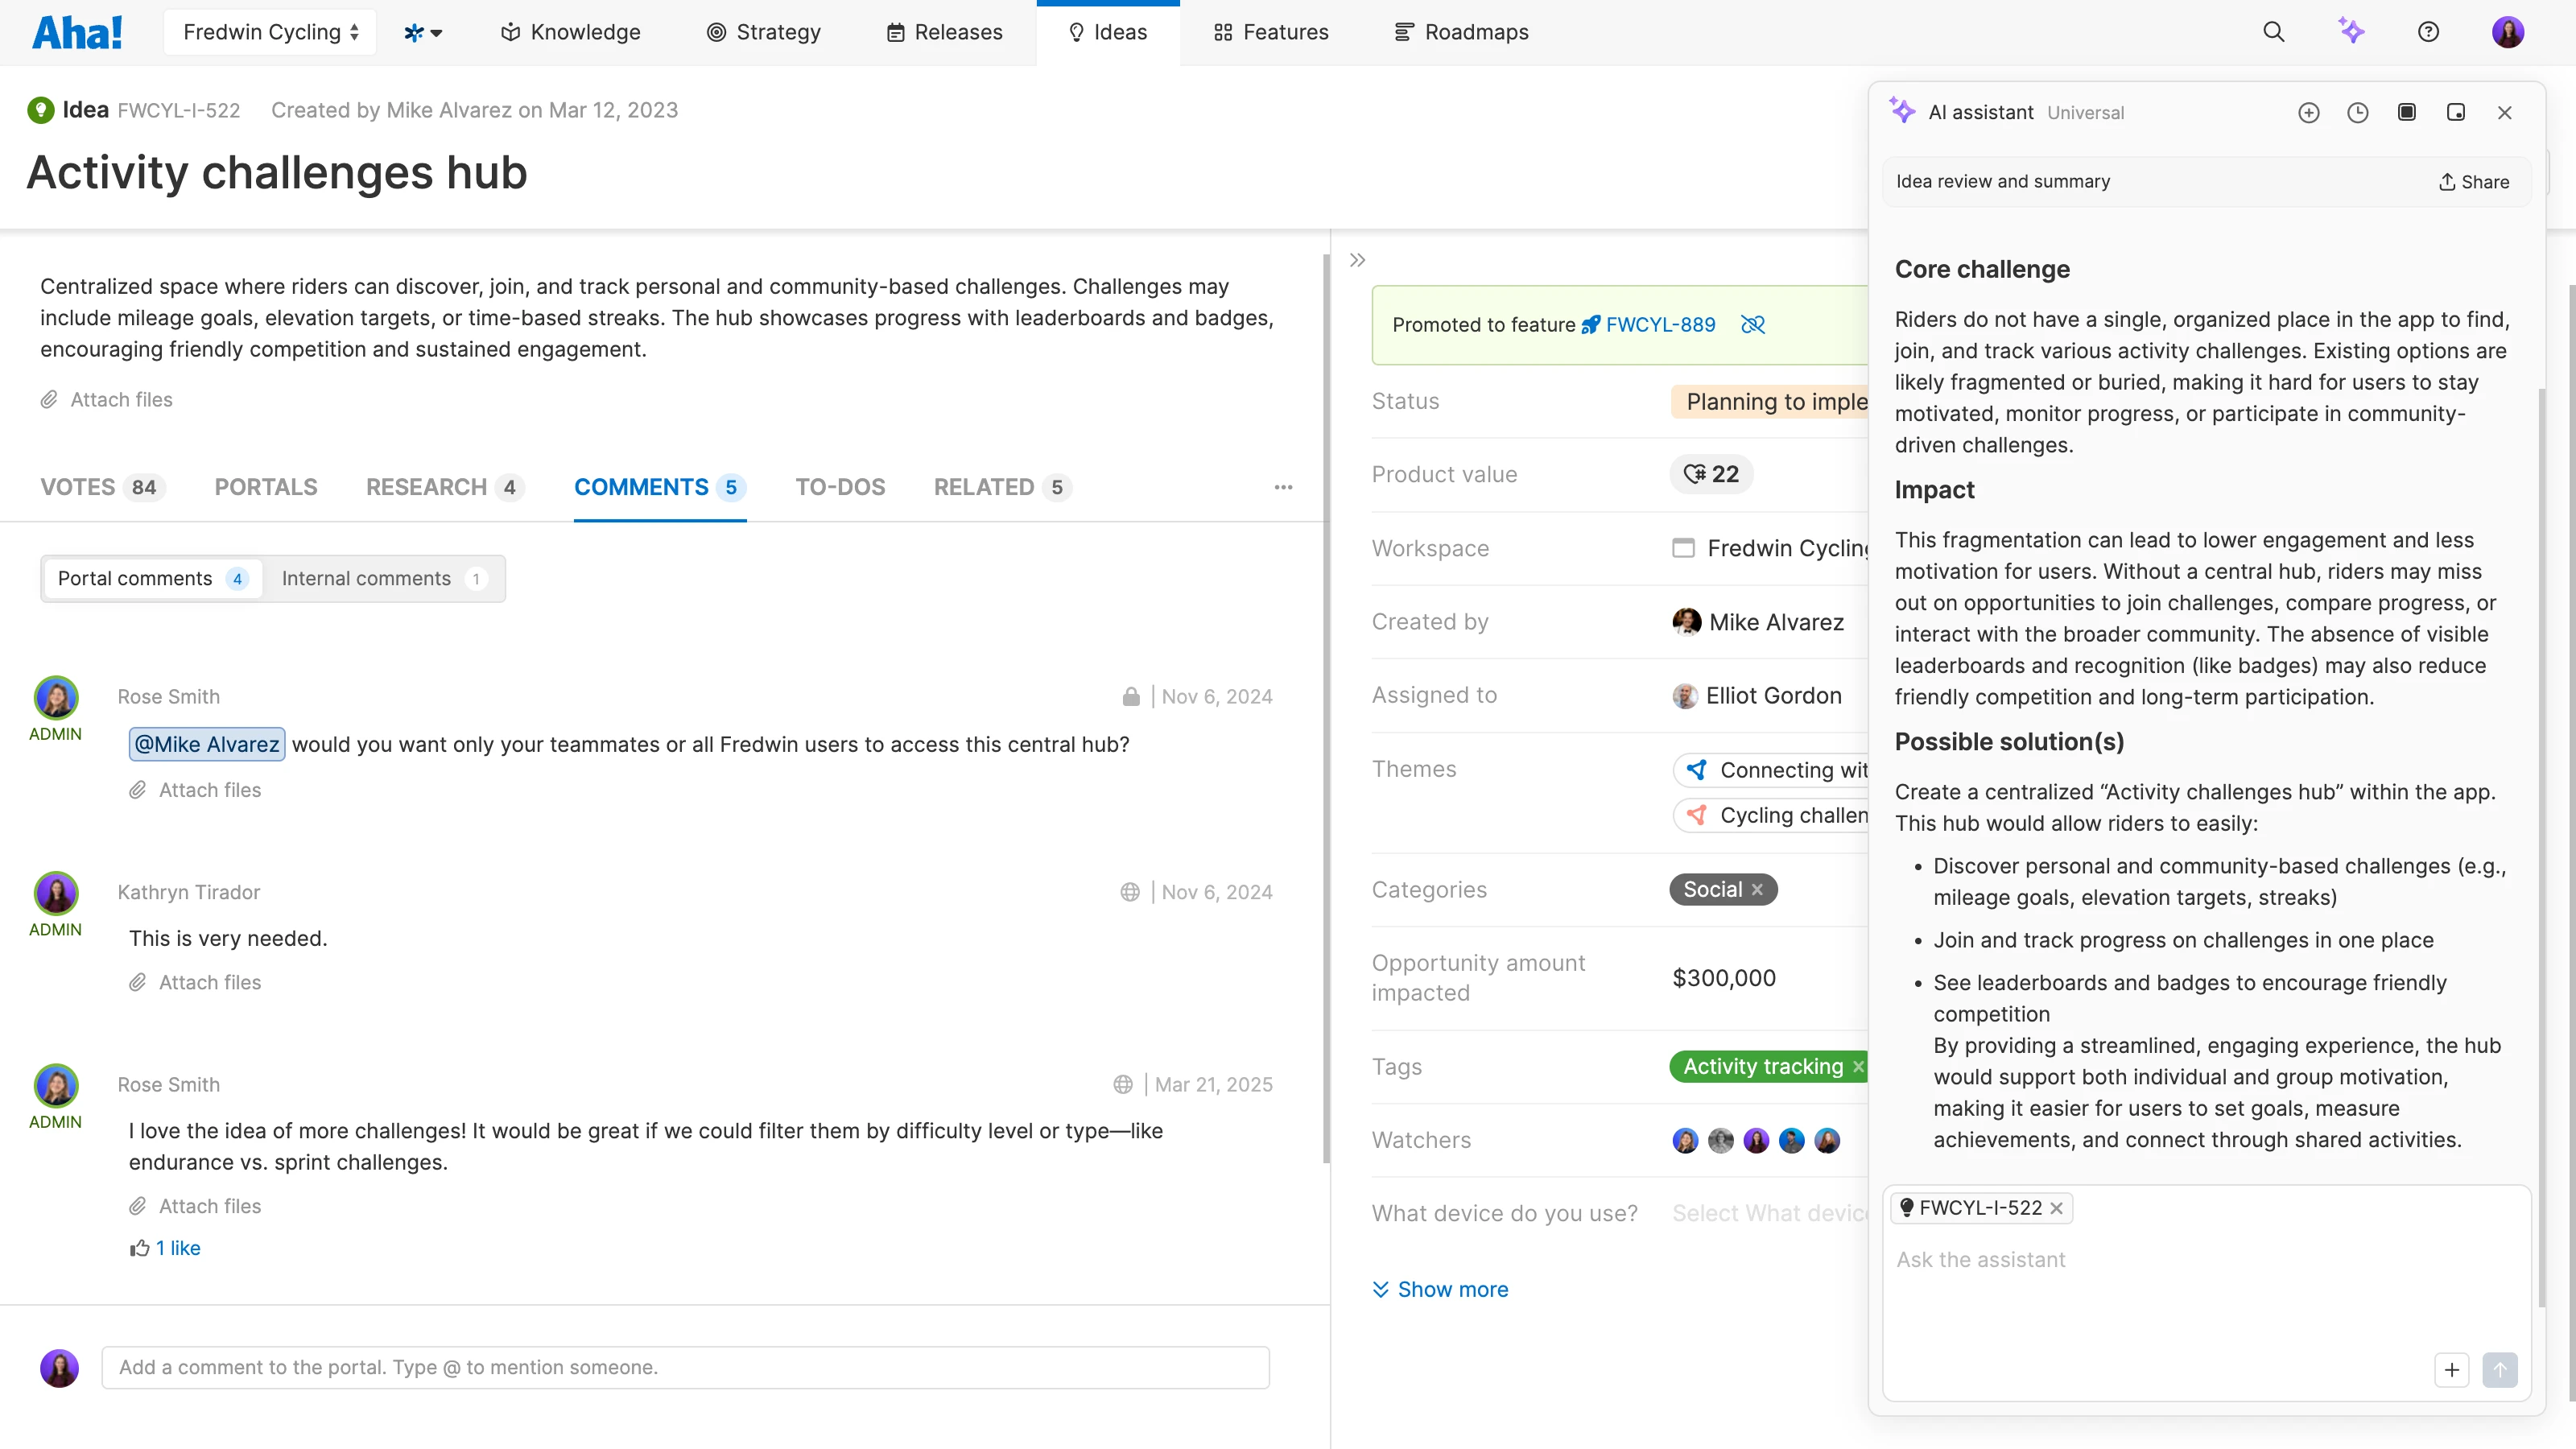Collapse the details sidebar with the double chevron
Image resolution: width=2576 pixels, height=1449 pixels.
tap(1357, 259)
